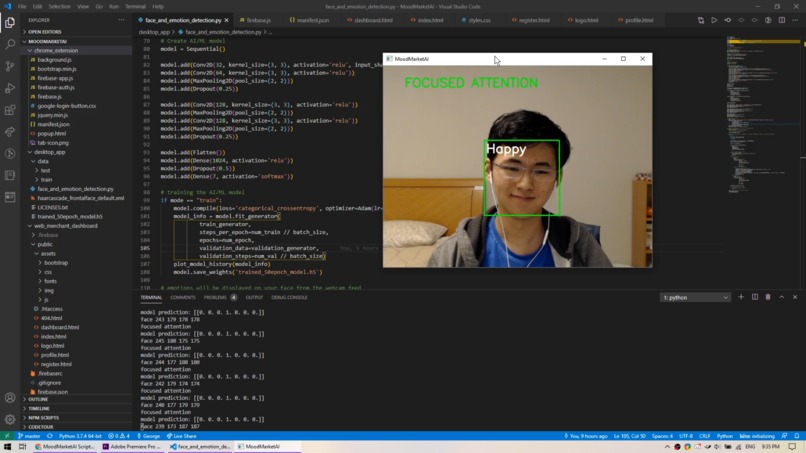
Task: Open the Extensions view
Action: 10,111
